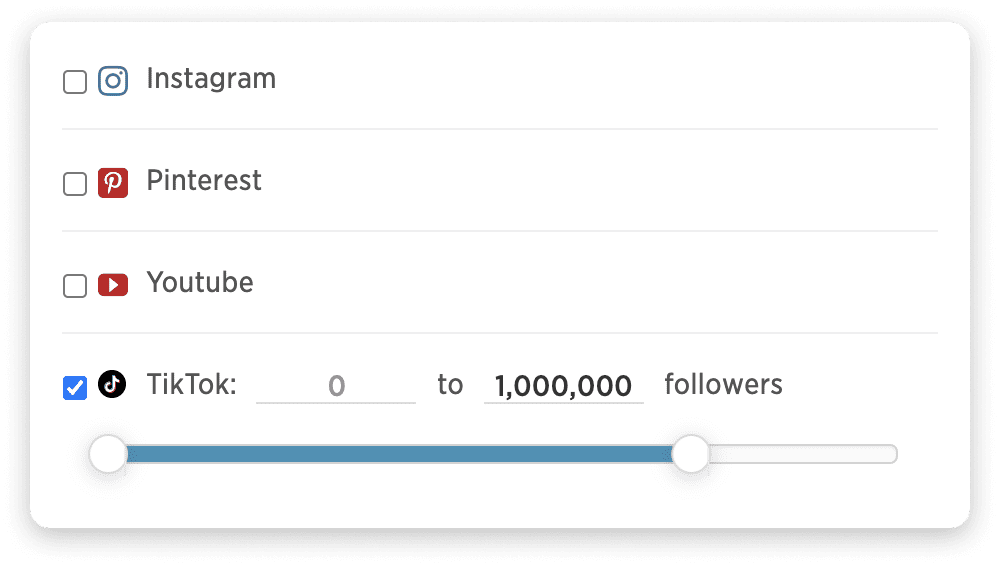The height and width of the screenshot is (566, 1000).
Task: Click the left slider handle
Action: click(108, 454)
